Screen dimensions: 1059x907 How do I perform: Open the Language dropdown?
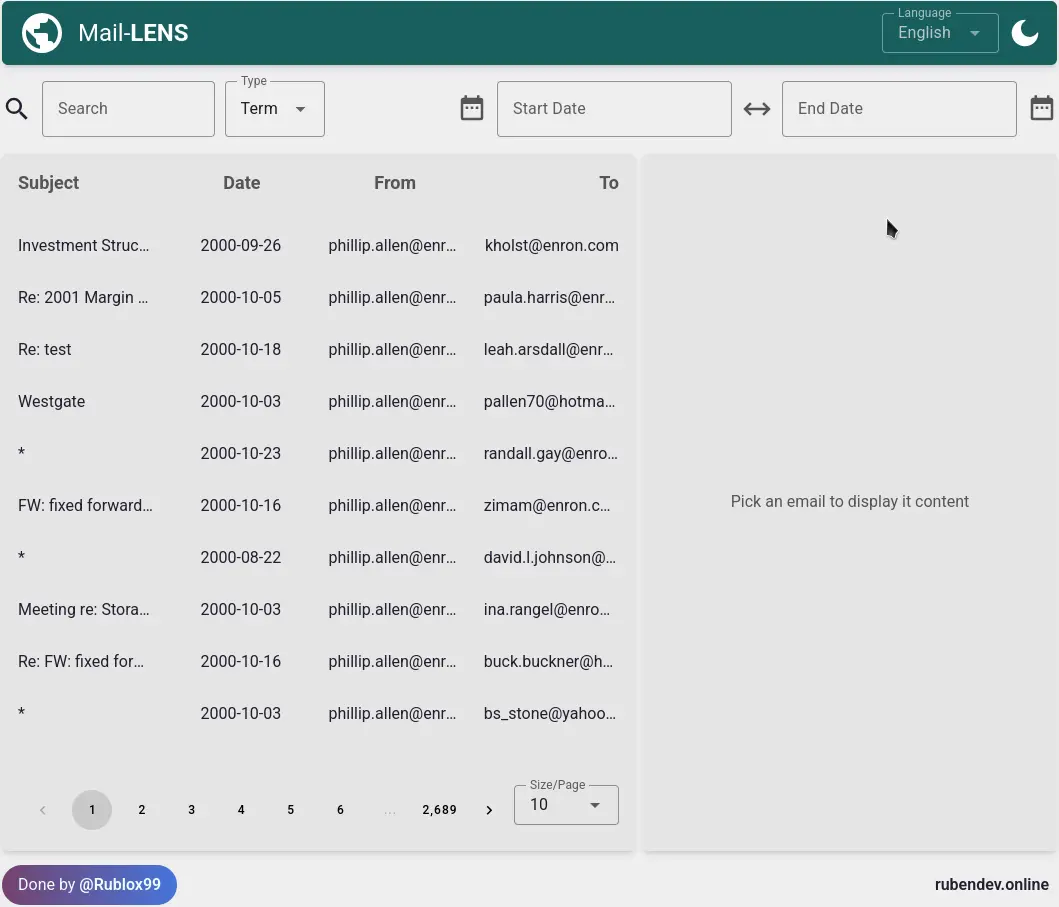point(939,32)
